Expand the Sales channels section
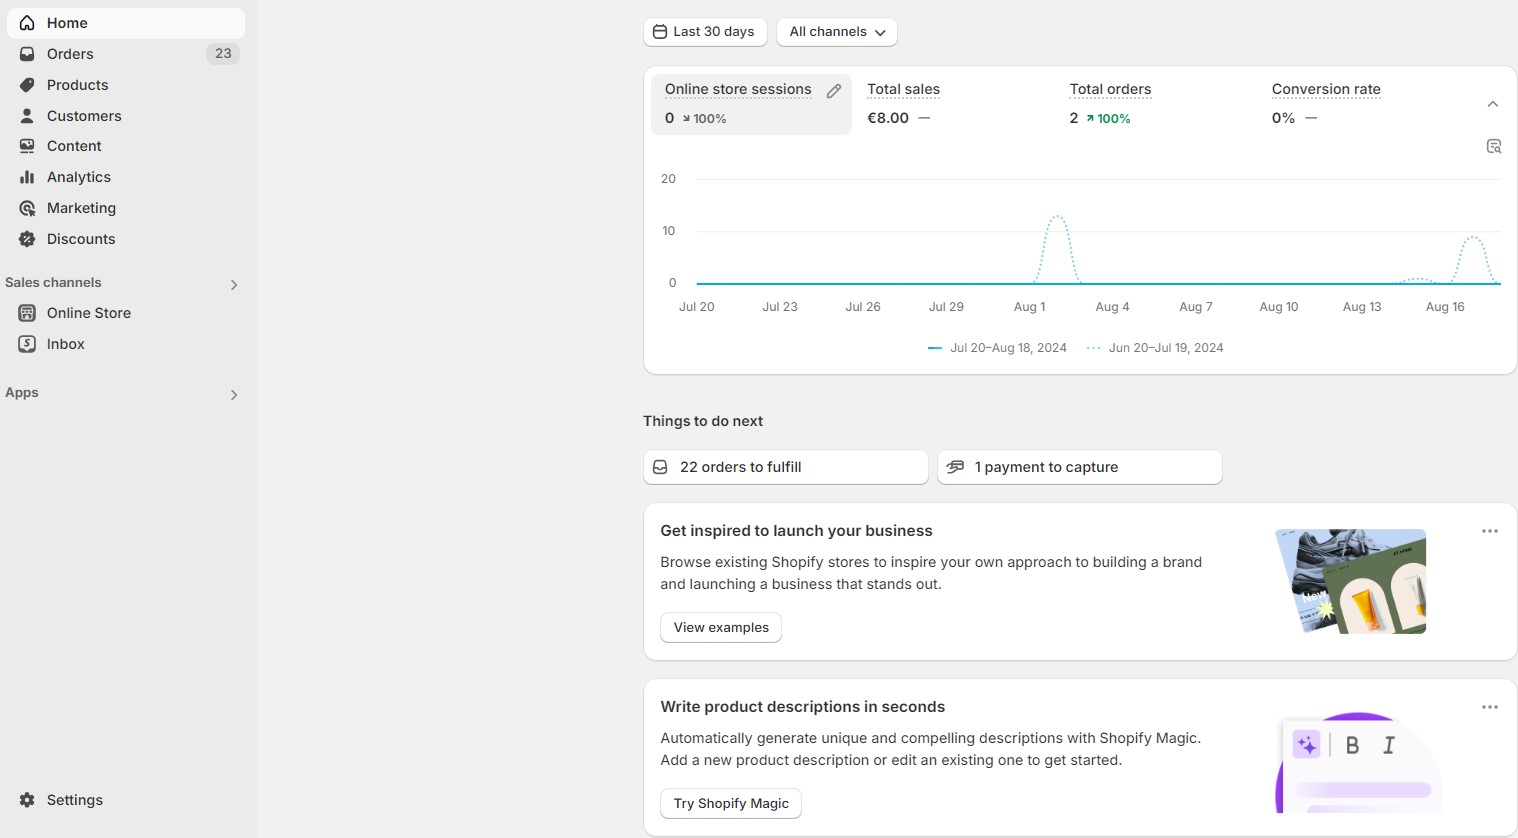Image resolution: width=1518 pixels, height=838 pixels. click(x=233, y=284)
